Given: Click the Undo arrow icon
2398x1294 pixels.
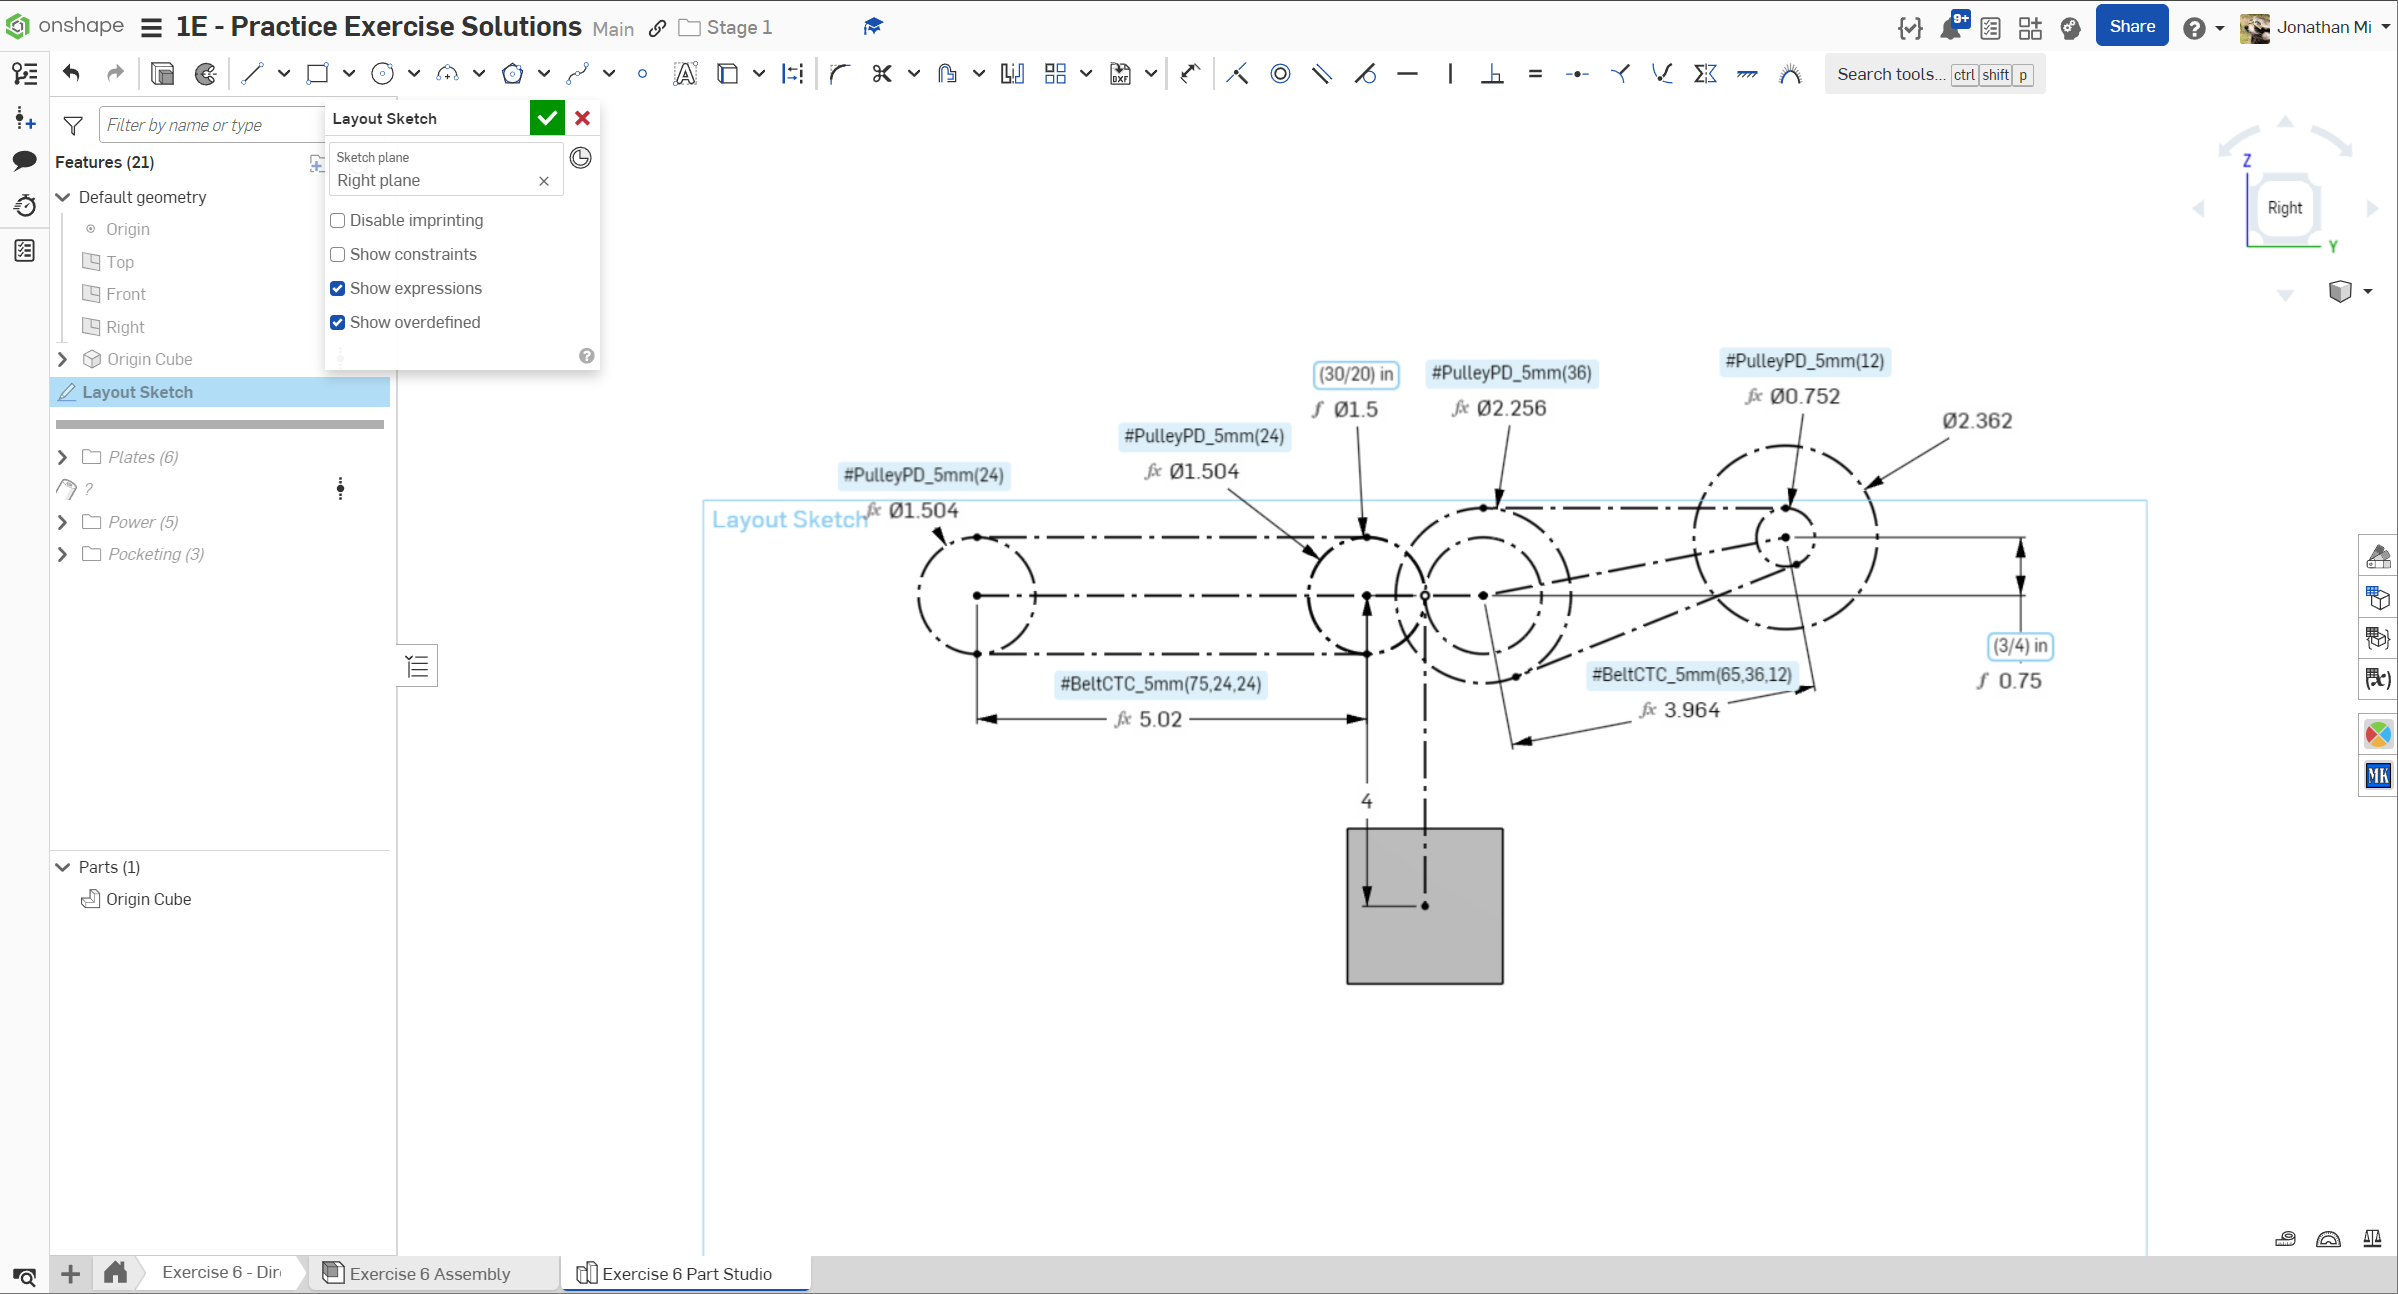Looking at the screenshot, I should point(71,73).
